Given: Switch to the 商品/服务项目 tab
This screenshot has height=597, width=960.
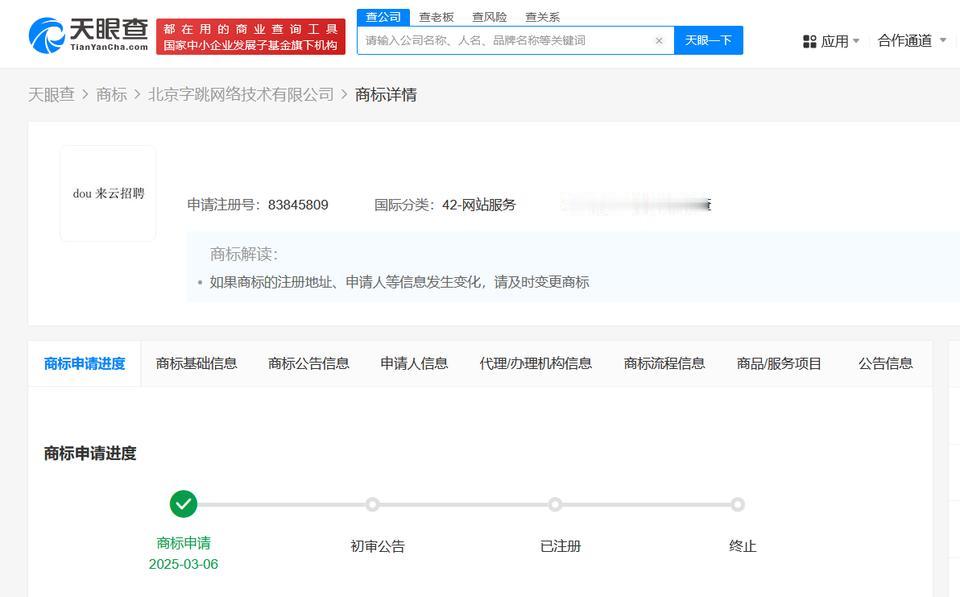Looking at the screenshot, I should [779, 364].
